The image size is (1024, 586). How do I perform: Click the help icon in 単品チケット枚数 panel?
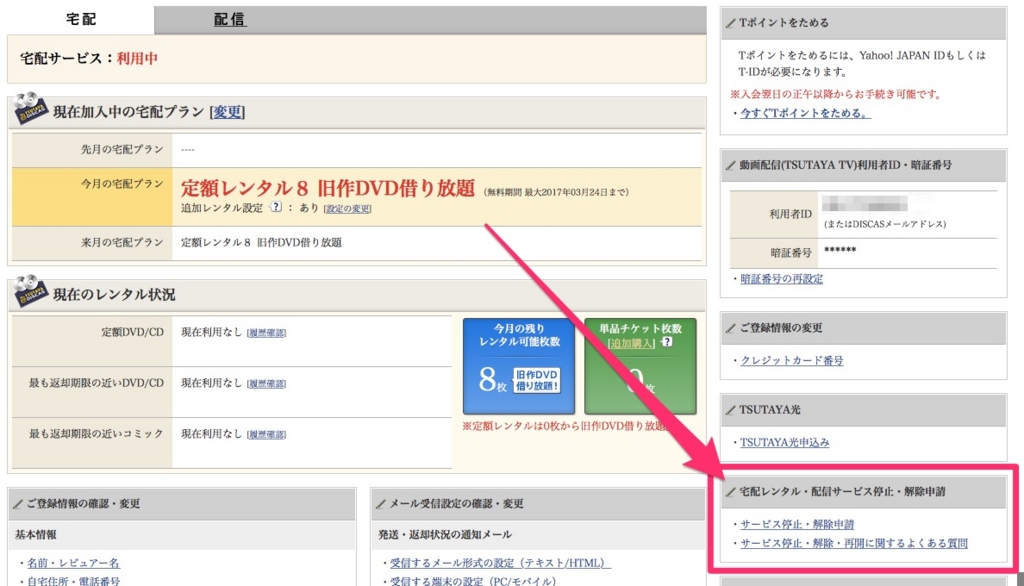[x=667, y=342]
